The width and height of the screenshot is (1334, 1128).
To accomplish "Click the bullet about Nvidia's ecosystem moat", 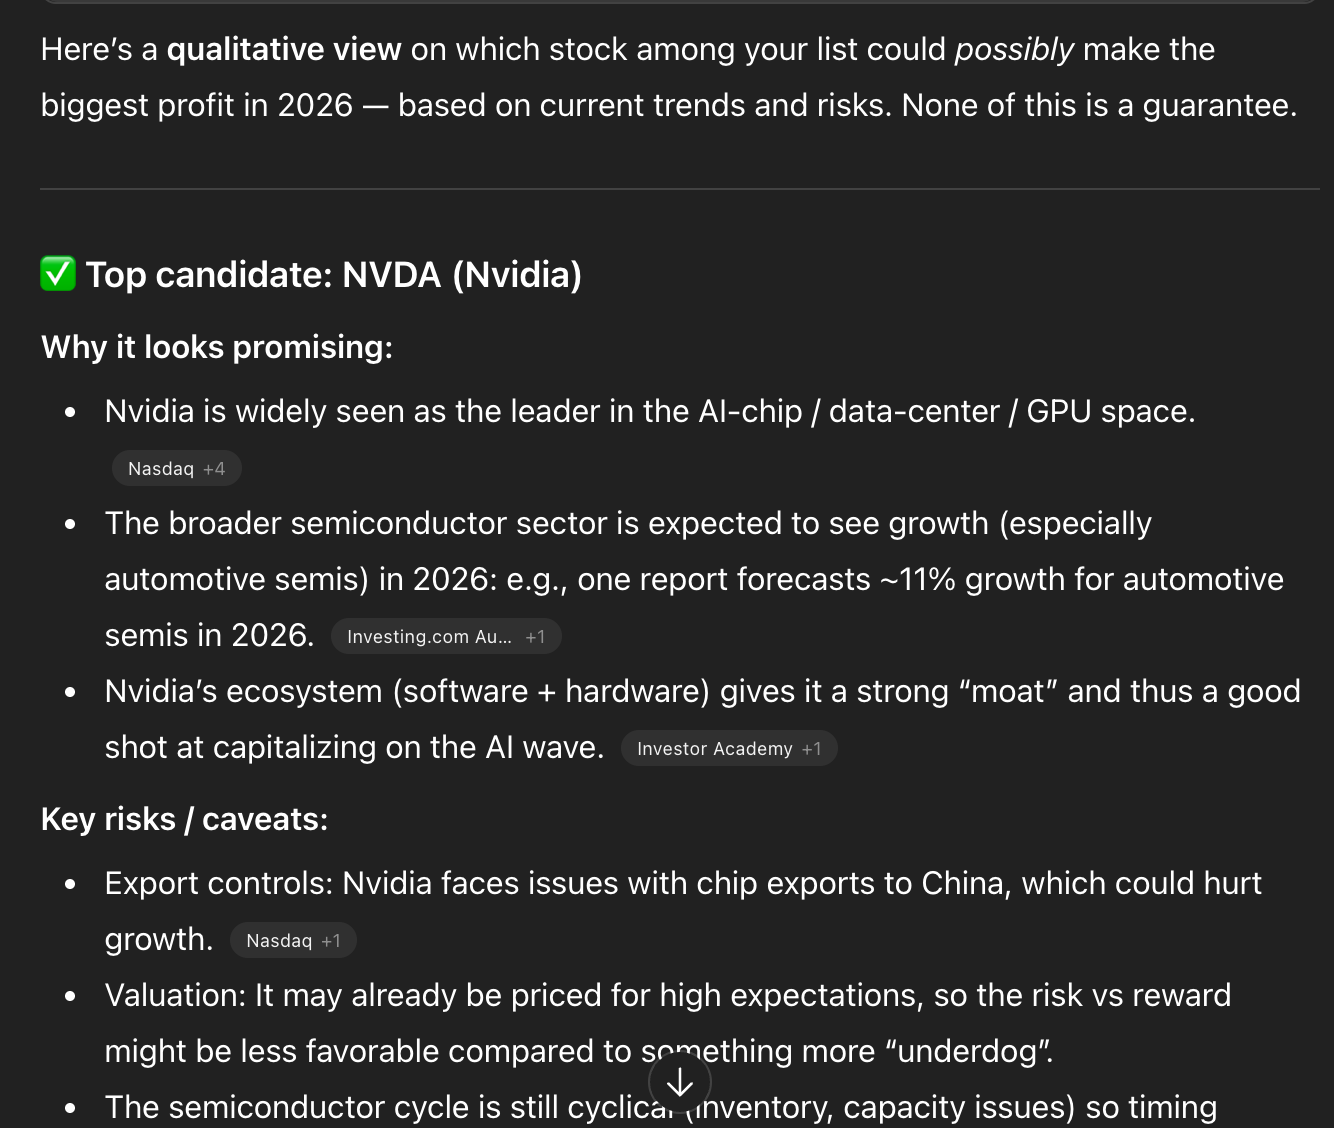I will pos(702,691).
